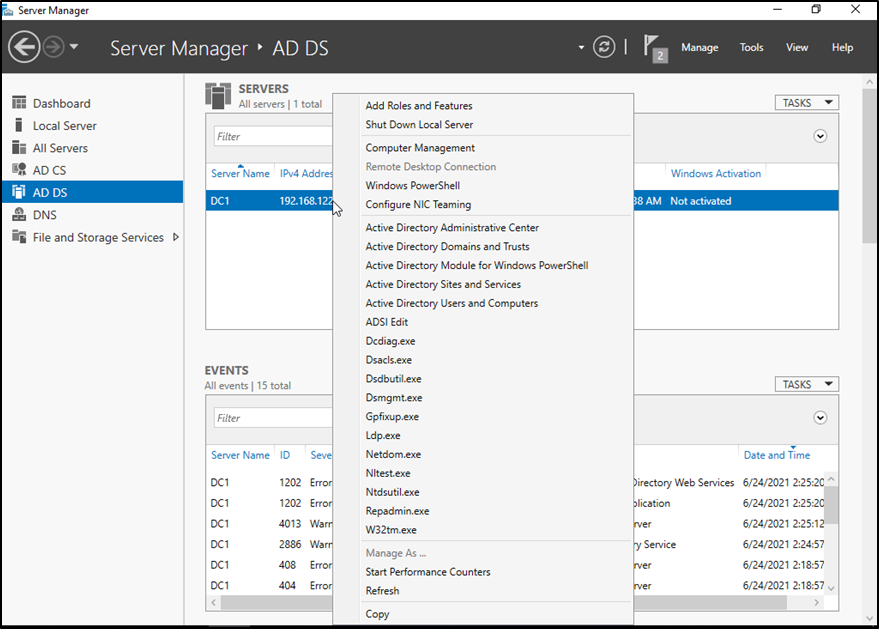879x629 pixels.
Task: Click the Events list vertical scrollbar
Action: point(831,503)
